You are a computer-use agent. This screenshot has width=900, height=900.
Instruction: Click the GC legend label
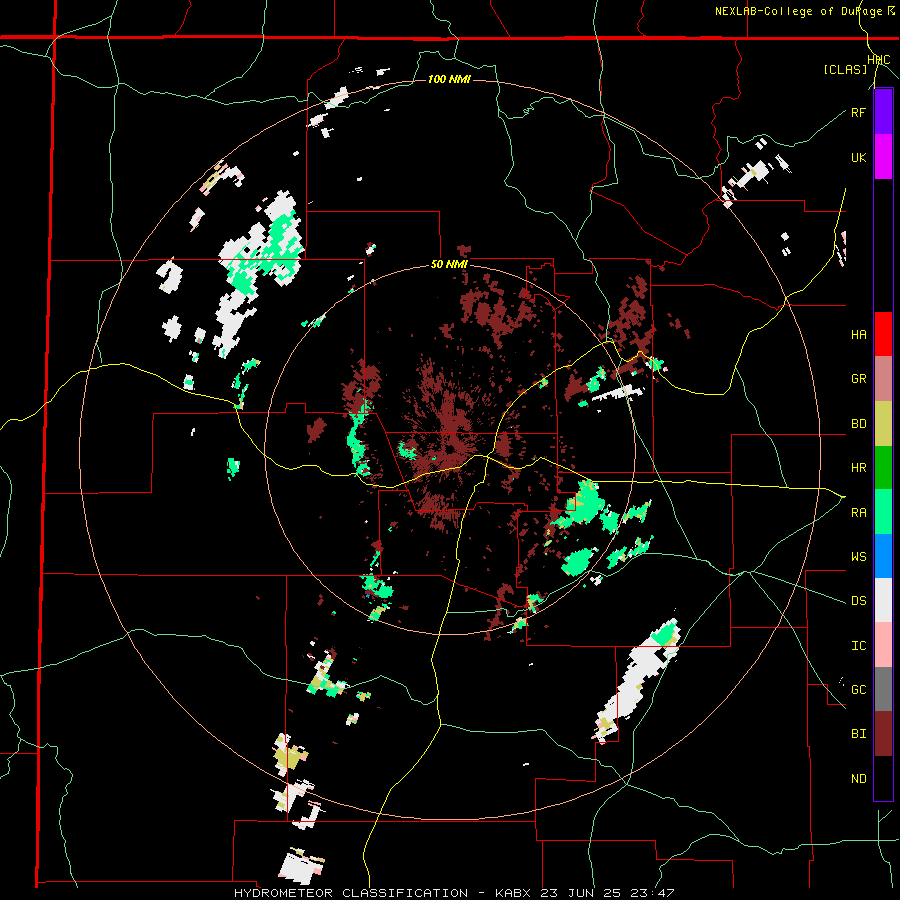(x=859, y=690)
